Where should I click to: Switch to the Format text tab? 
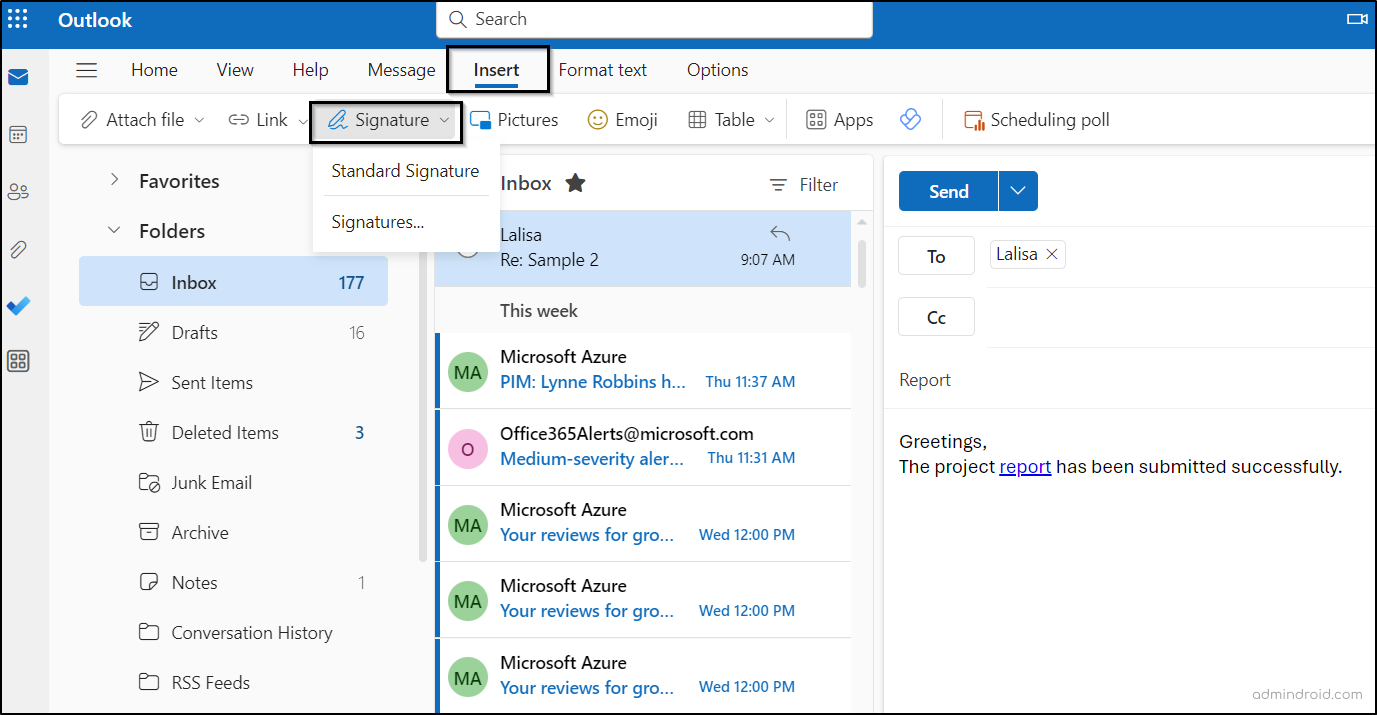pyautogui.click(x=602, y=70)
